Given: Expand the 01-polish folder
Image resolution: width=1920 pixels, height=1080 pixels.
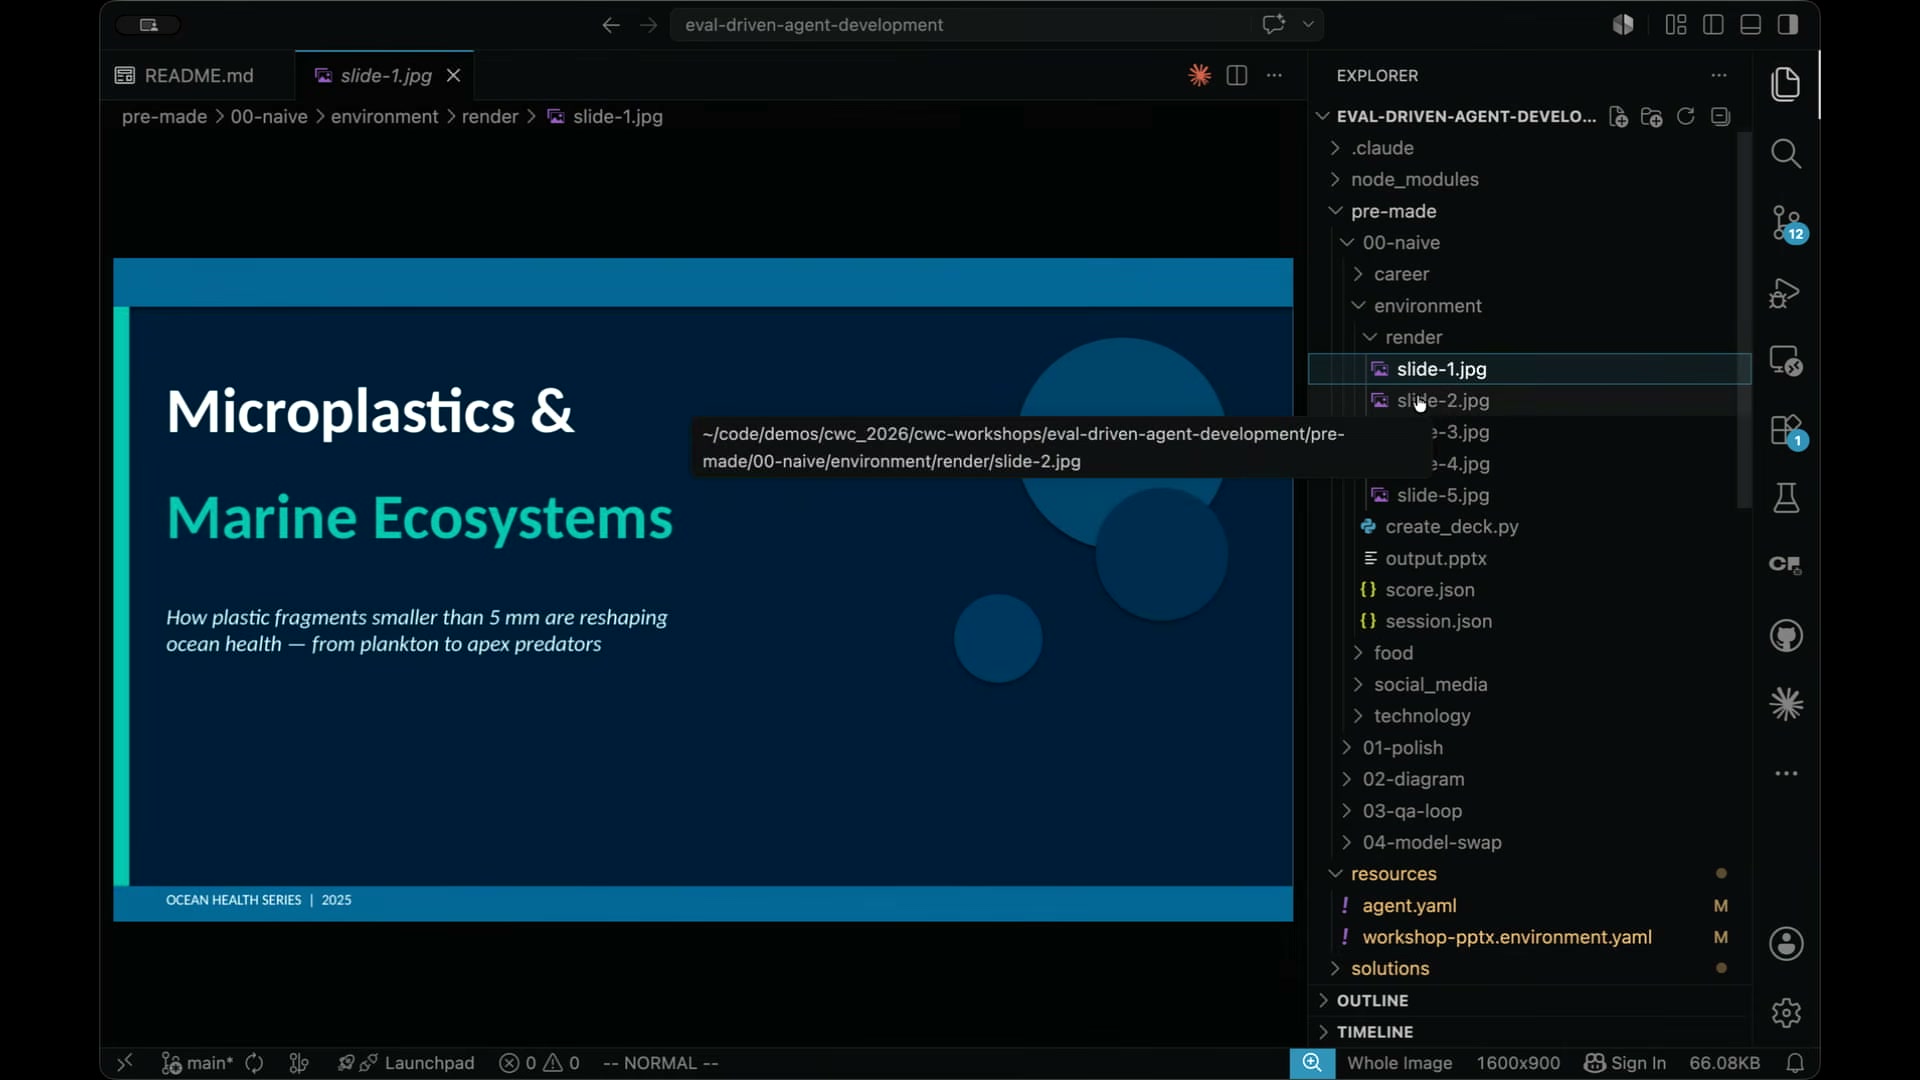Looking at the screenshot, I should 1401,748.
